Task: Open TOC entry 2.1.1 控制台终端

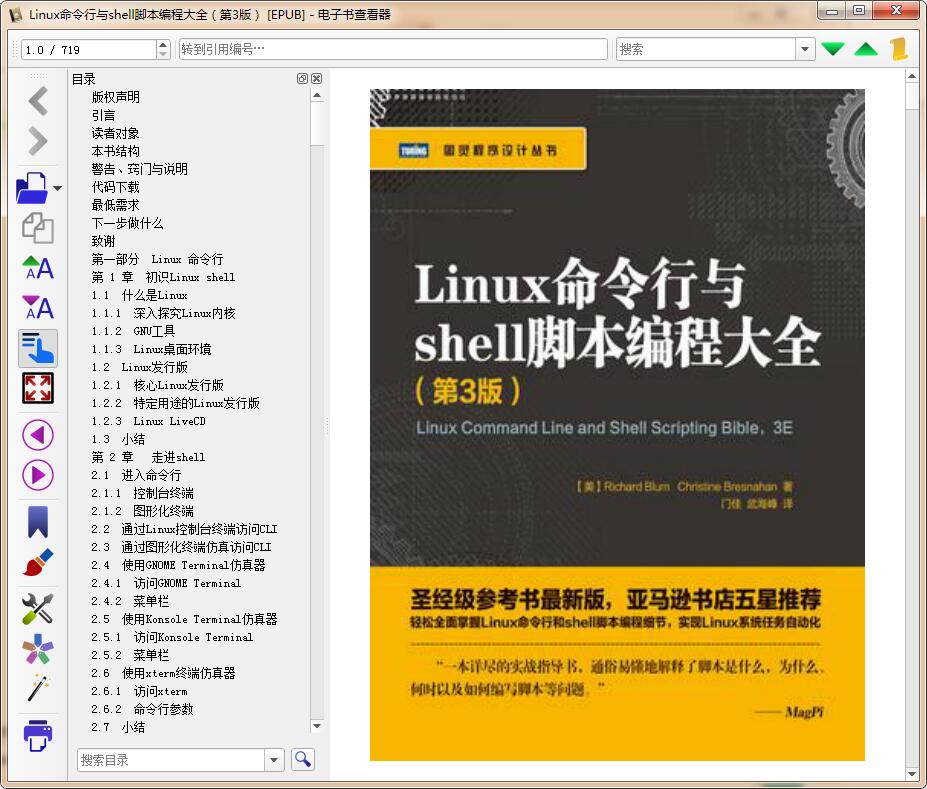Action: tap(142, 493)
